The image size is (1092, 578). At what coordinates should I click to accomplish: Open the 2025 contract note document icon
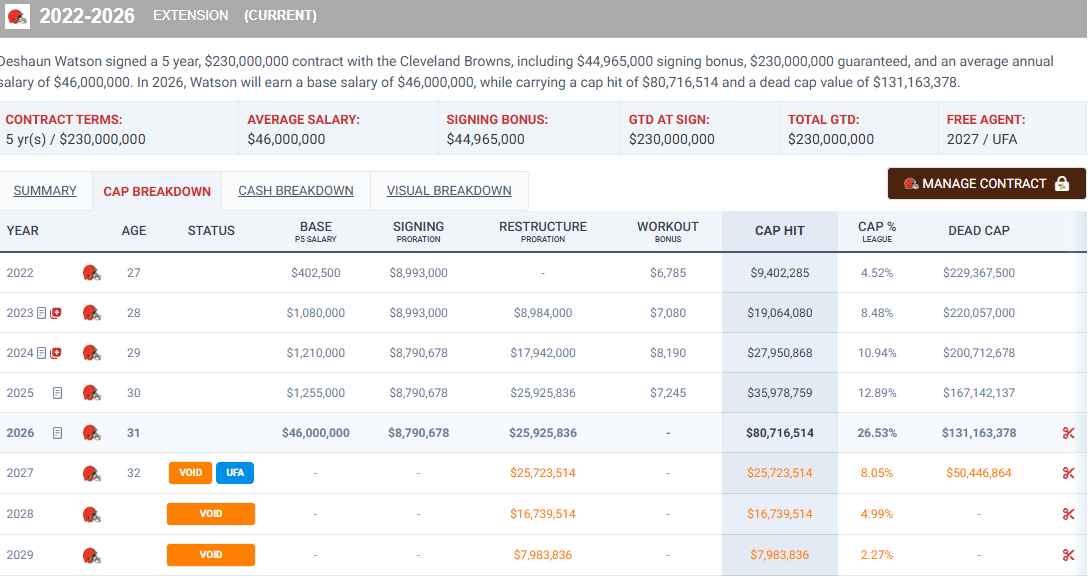coord(57,393)
